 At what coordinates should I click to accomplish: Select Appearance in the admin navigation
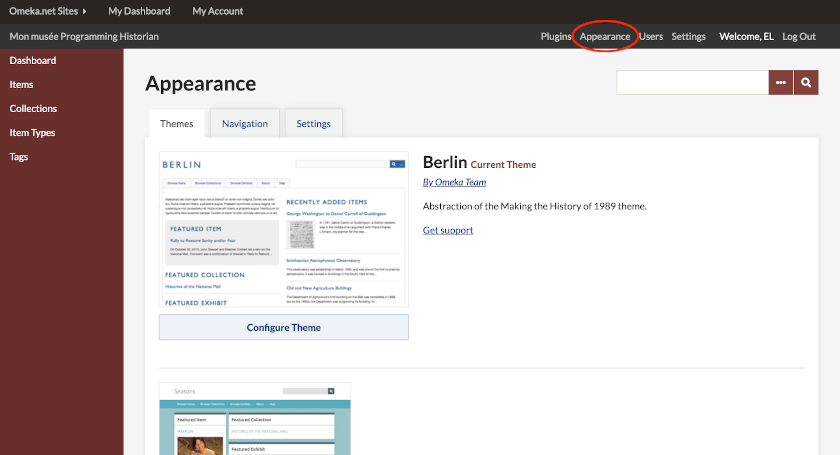605,36
